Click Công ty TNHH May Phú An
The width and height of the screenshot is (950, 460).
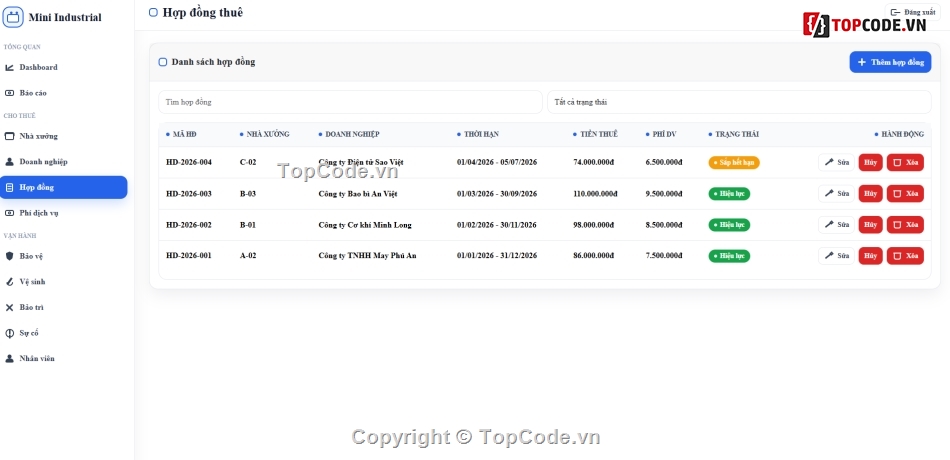point(367,256)
